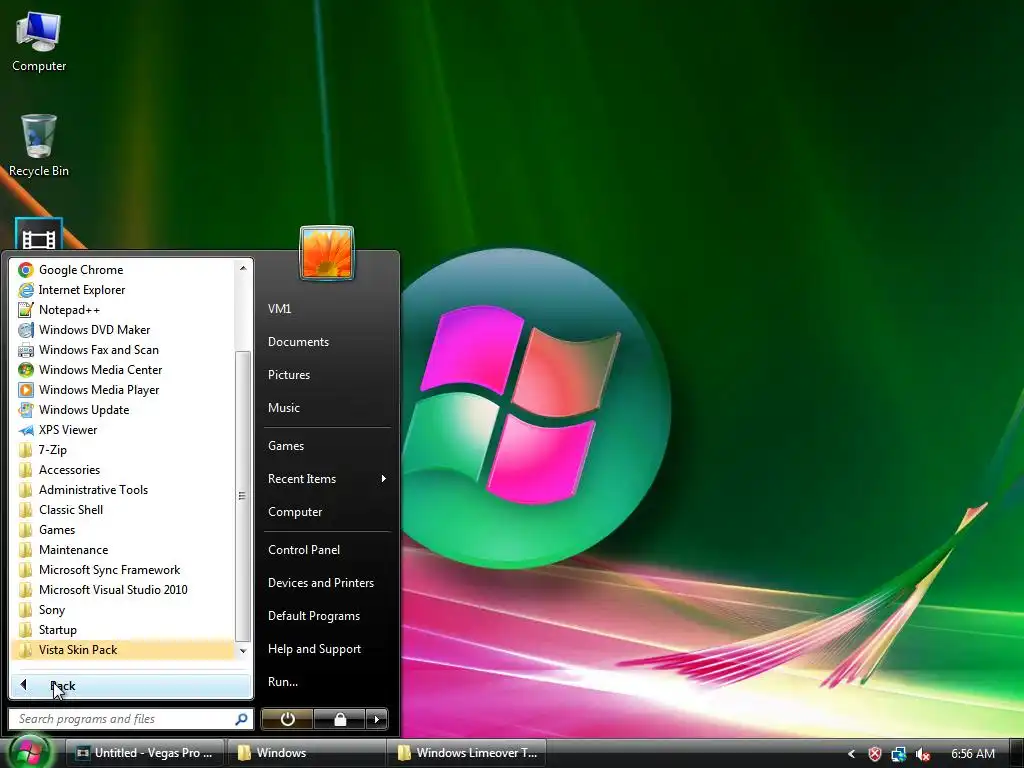
Task: Open Devices and Printers
Action: [327, 583]
